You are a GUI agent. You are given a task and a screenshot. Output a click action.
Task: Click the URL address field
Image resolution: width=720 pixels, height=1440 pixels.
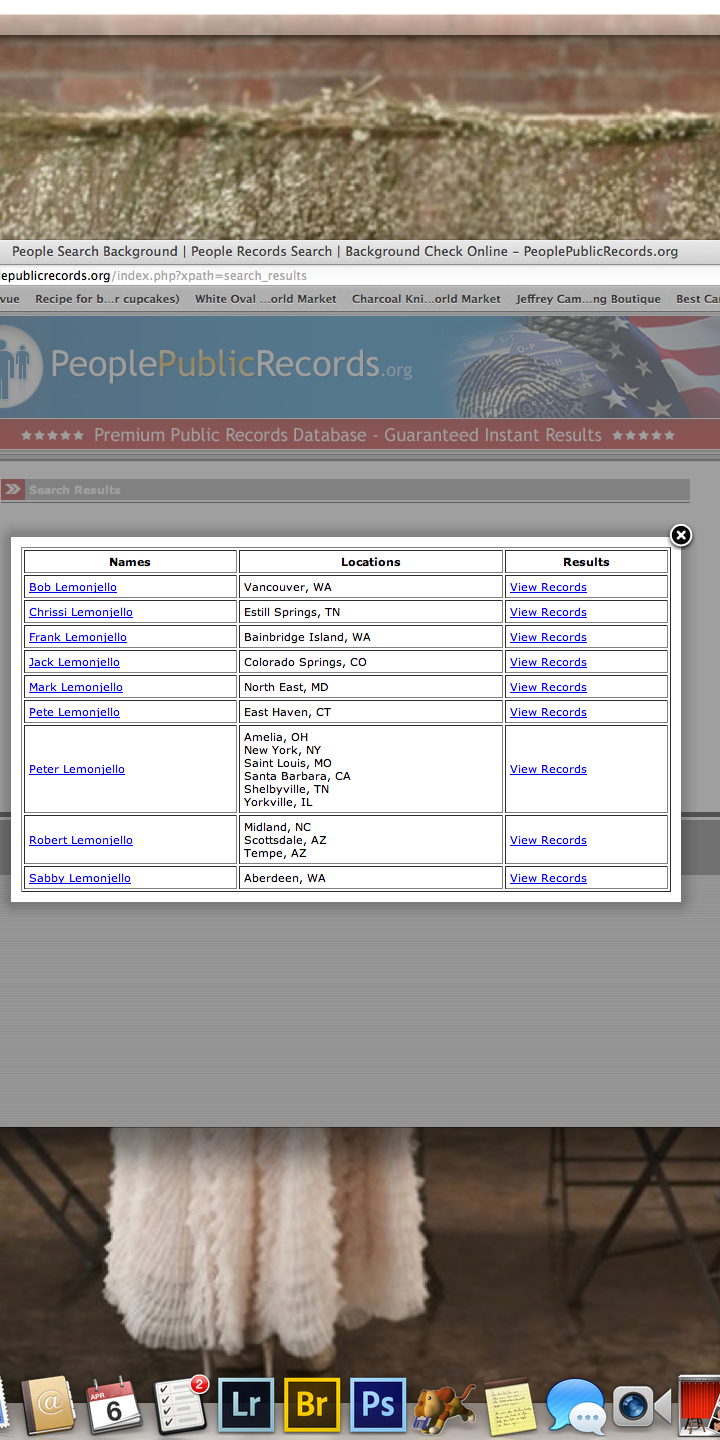click(x=360, y=276)
